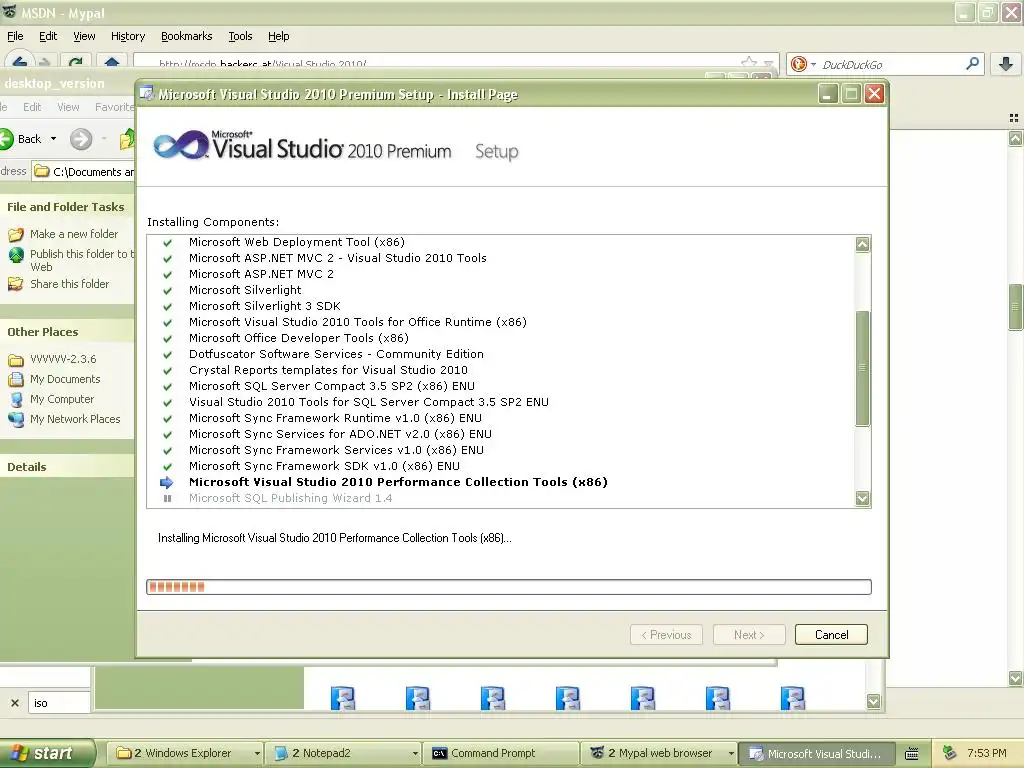Open Edit menu in Mypal browser
Image resolution: width=1024 pixels, height=768 pixels.
pos(48,37)
